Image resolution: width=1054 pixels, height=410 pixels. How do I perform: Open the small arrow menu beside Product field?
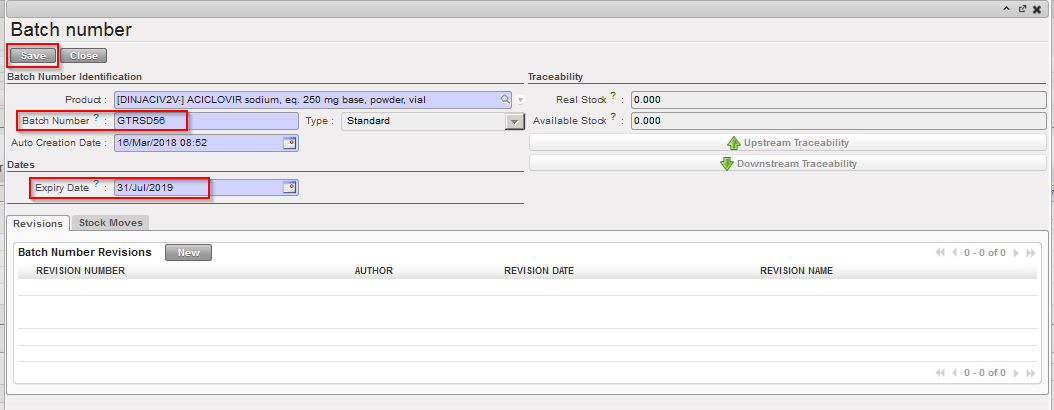click(520, 100)
